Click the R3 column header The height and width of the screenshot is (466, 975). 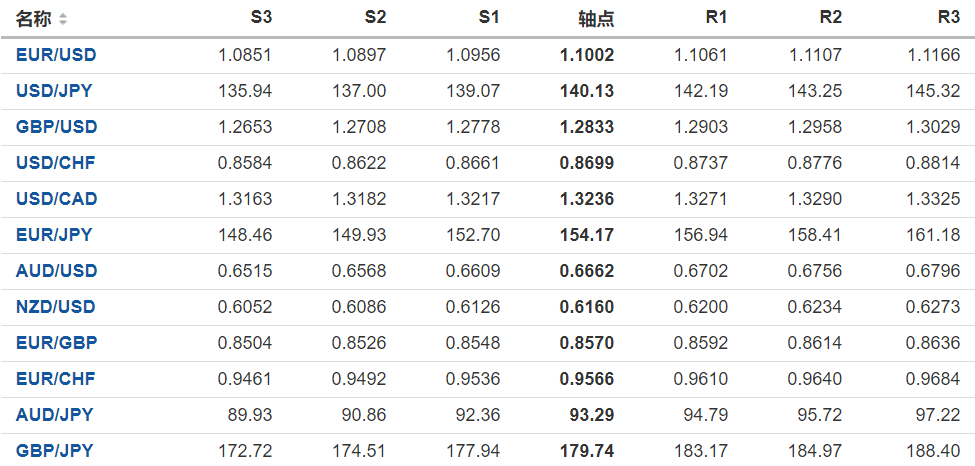(x=949, y=18)
